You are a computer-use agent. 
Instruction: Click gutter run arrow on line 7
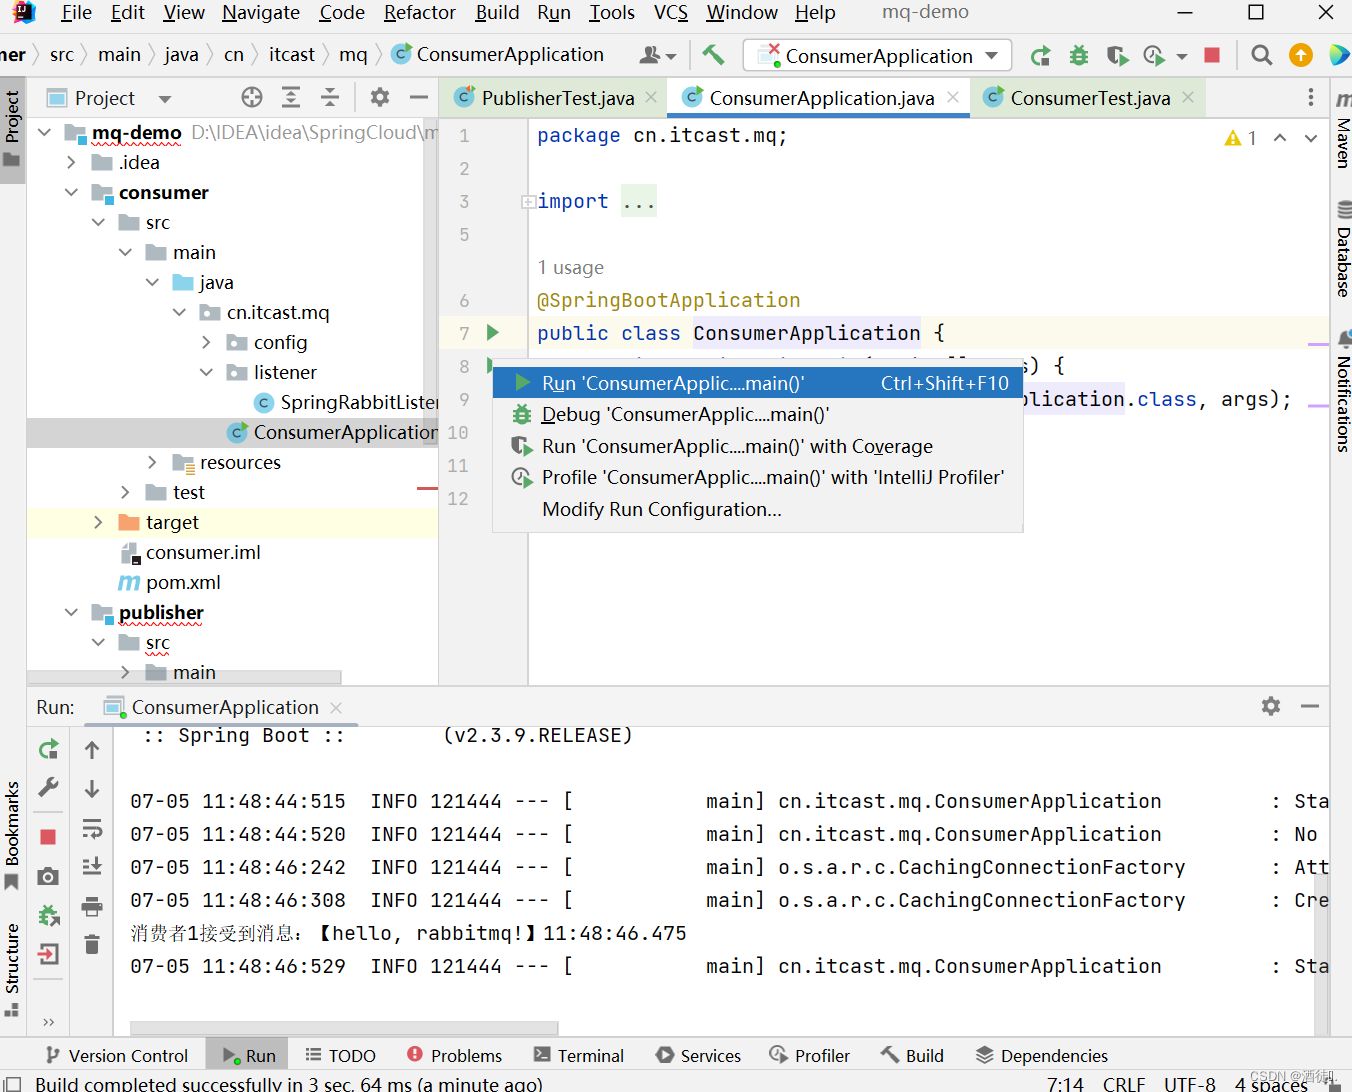492,332
